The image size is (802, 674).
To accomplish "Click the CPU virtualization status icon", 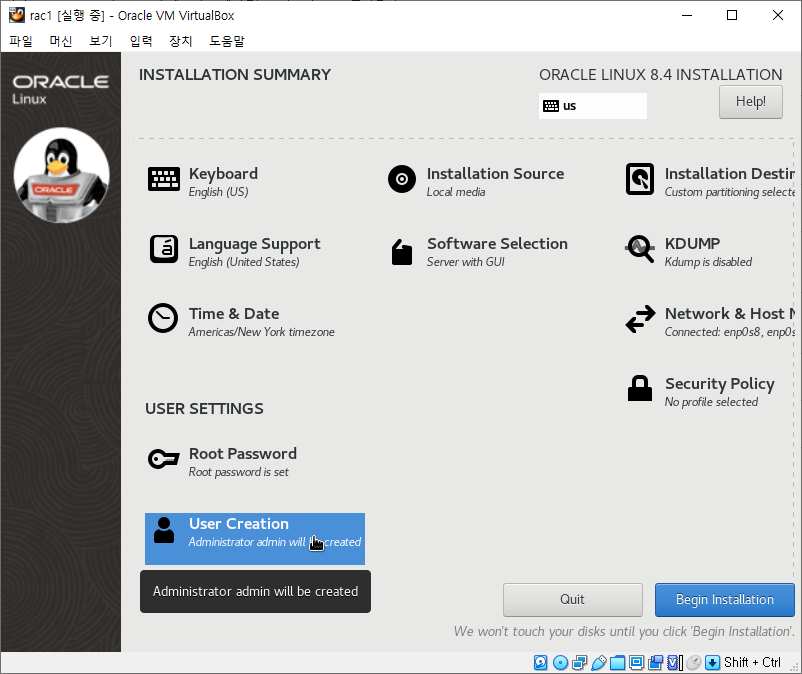I will (673, 663).
